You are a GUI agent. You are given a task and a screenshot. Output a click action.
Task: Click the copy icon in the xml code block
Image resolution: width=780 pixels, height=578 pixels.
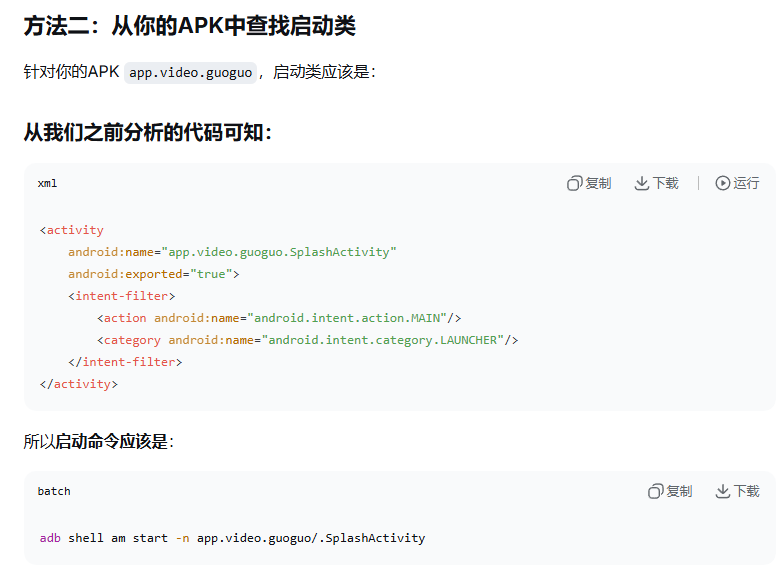click(574, 183)
